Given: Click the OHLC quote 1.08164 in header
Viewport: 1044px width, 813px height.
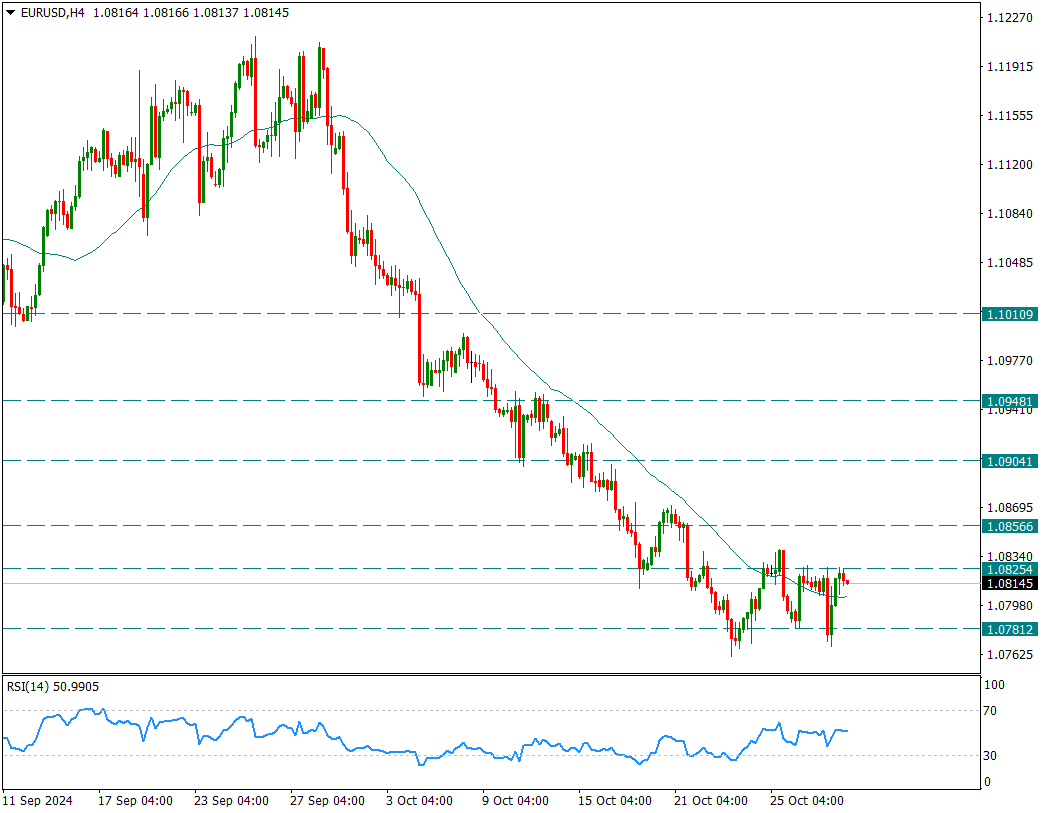Looking at the screenshot, I should click(116, 13).
